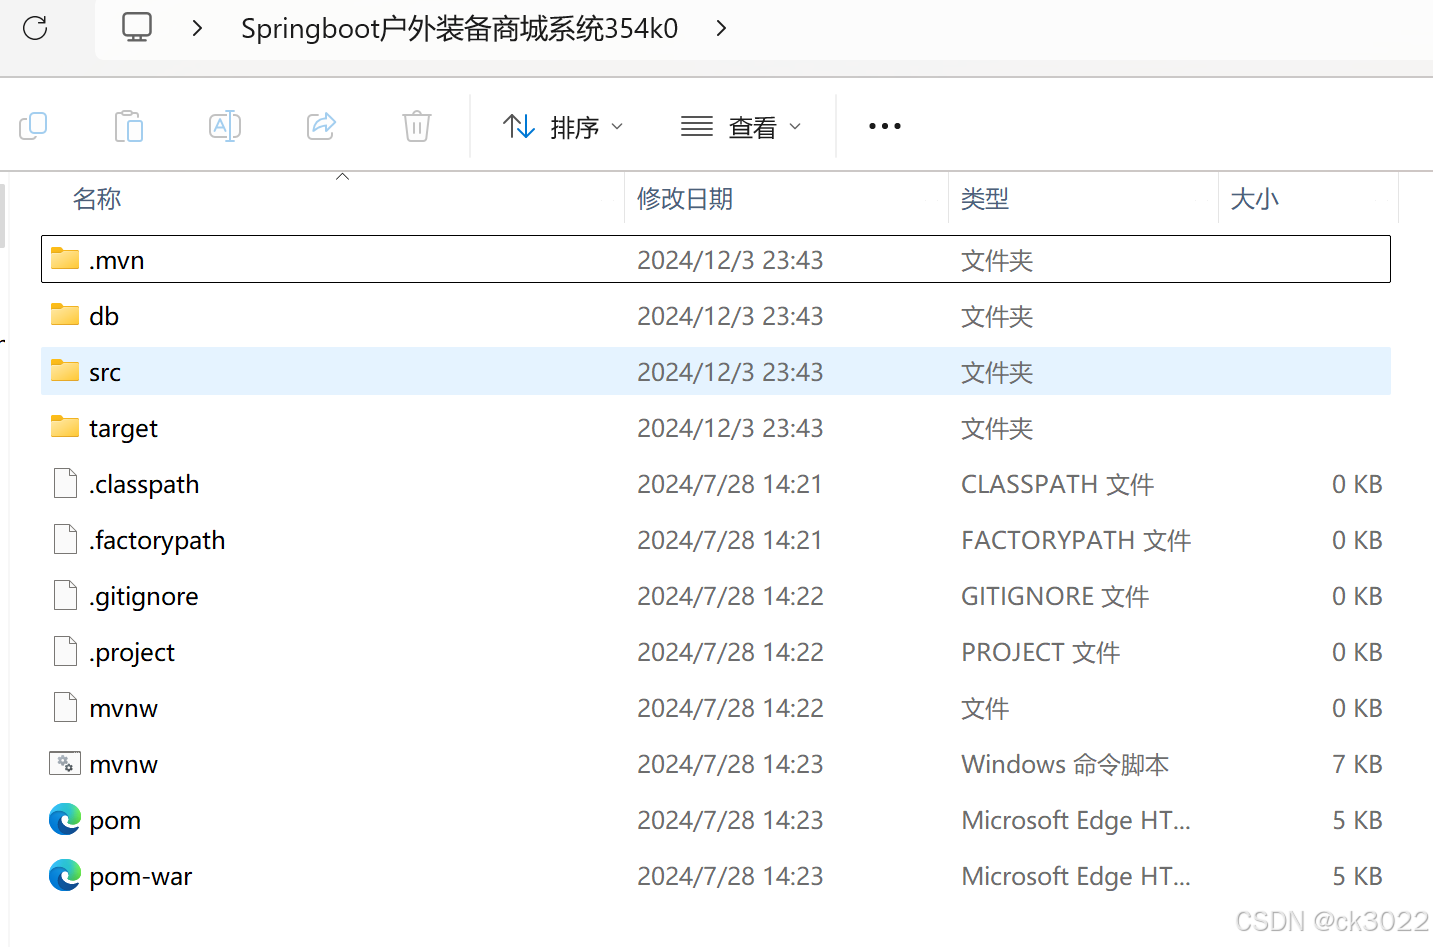Open the pom-war file
Image resolution: width=1433 pixels, height=947 pixels.
[x=140, y=875]
